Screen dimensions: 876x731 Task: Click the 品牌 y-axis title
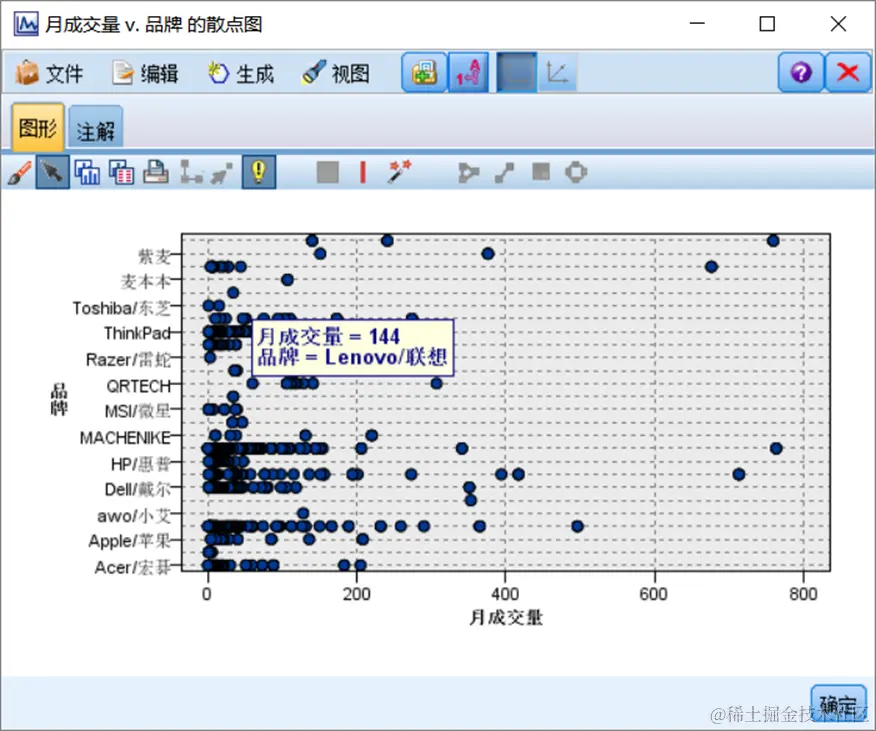tap(59, 400)
